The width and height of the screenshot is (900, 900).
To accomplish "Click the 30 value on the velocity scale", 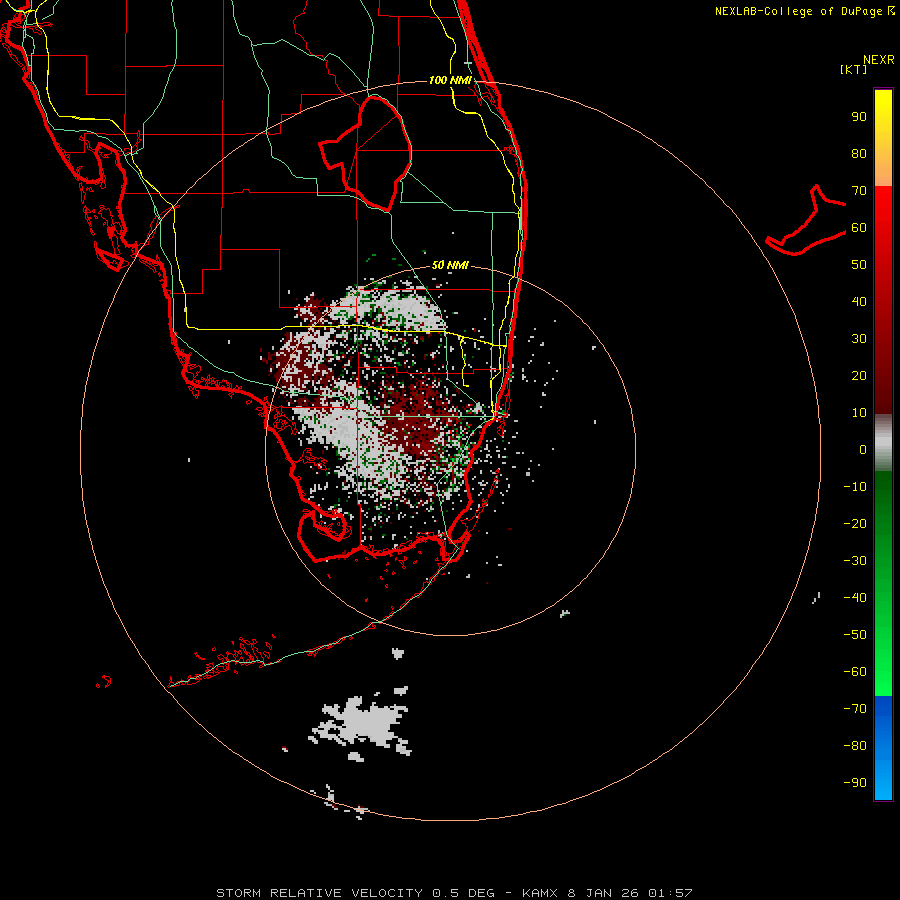I will pyautogui.click(x=859, y=339).
